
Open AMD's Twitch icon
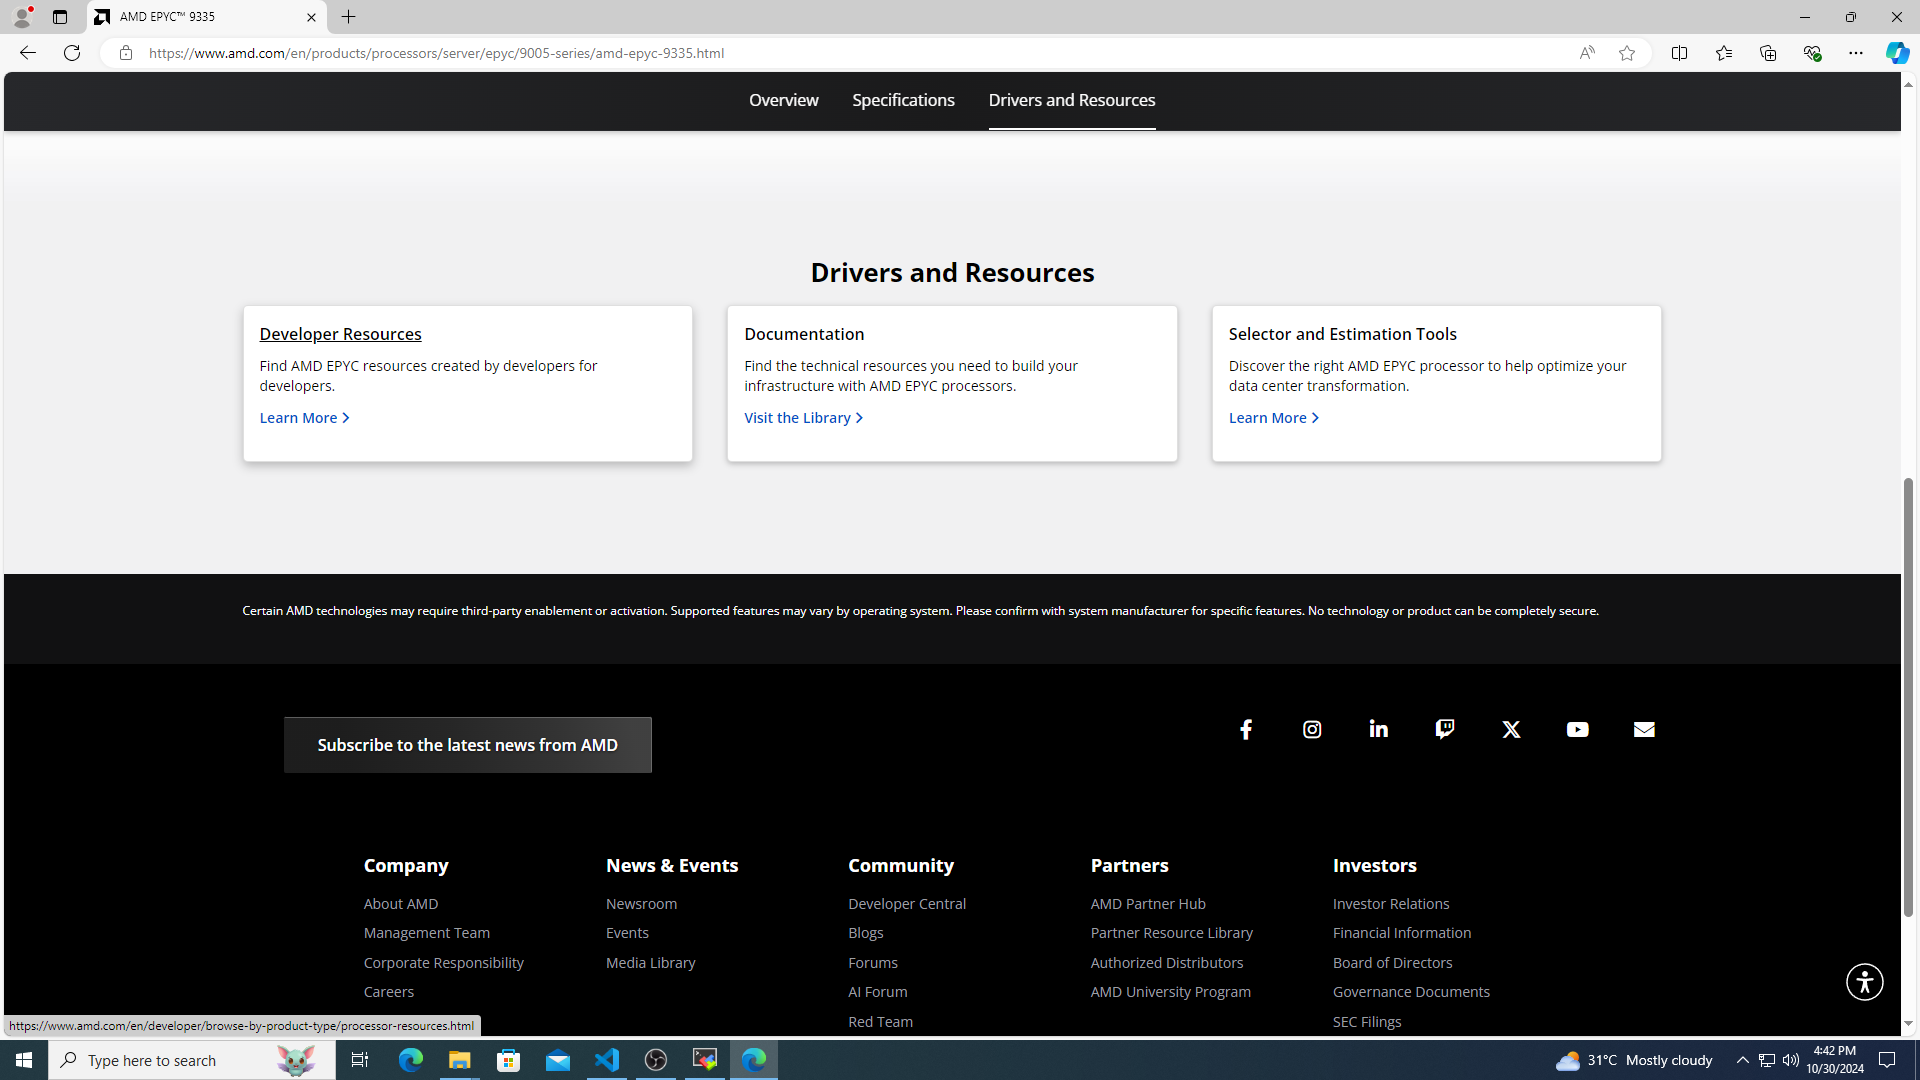(1445, 730)
